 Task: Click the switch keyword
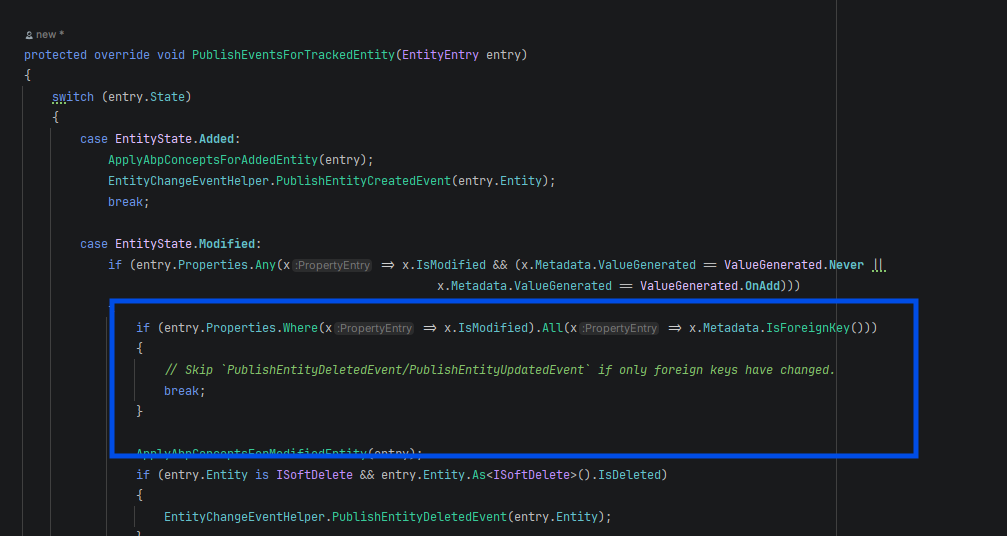[x=73, y=96]
